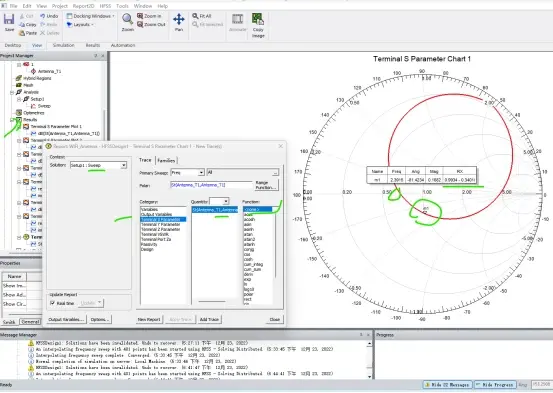This screenshot has width=553, height=393.
Task: Open the Update button dropdown arrow
Action: [x=100, y=303]
